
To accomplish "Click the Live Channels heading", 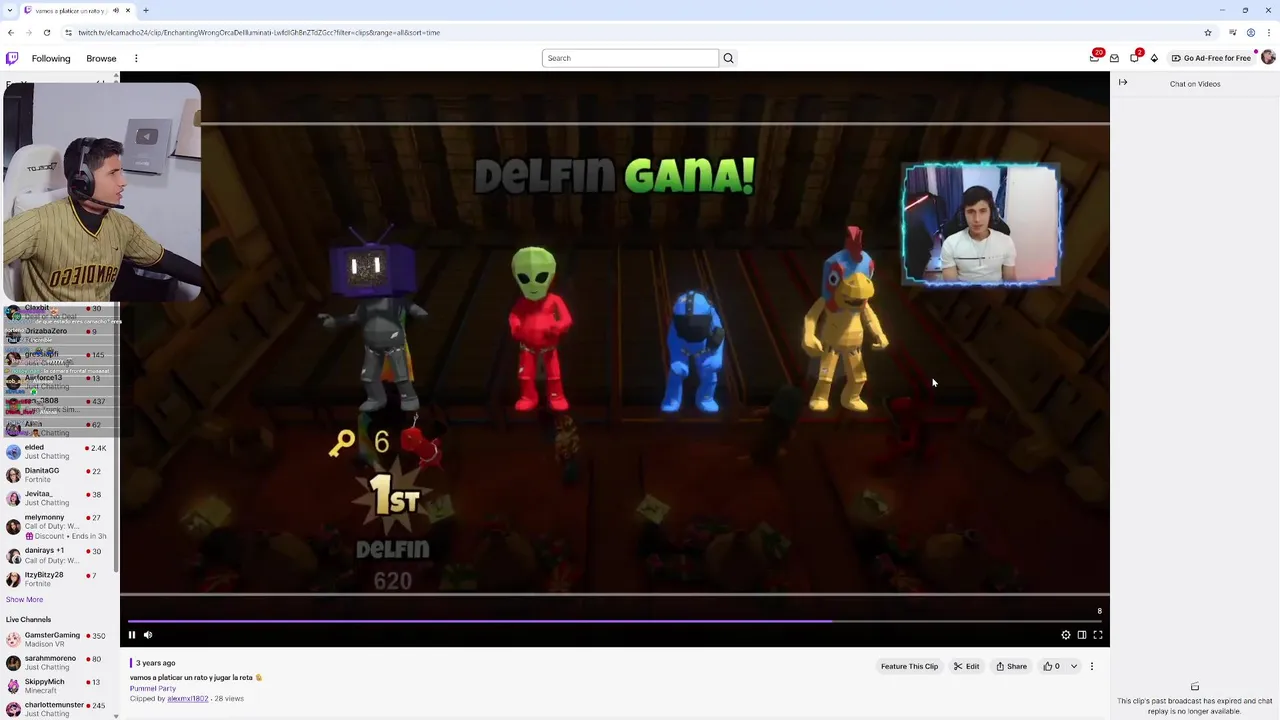I will [28, 619].
